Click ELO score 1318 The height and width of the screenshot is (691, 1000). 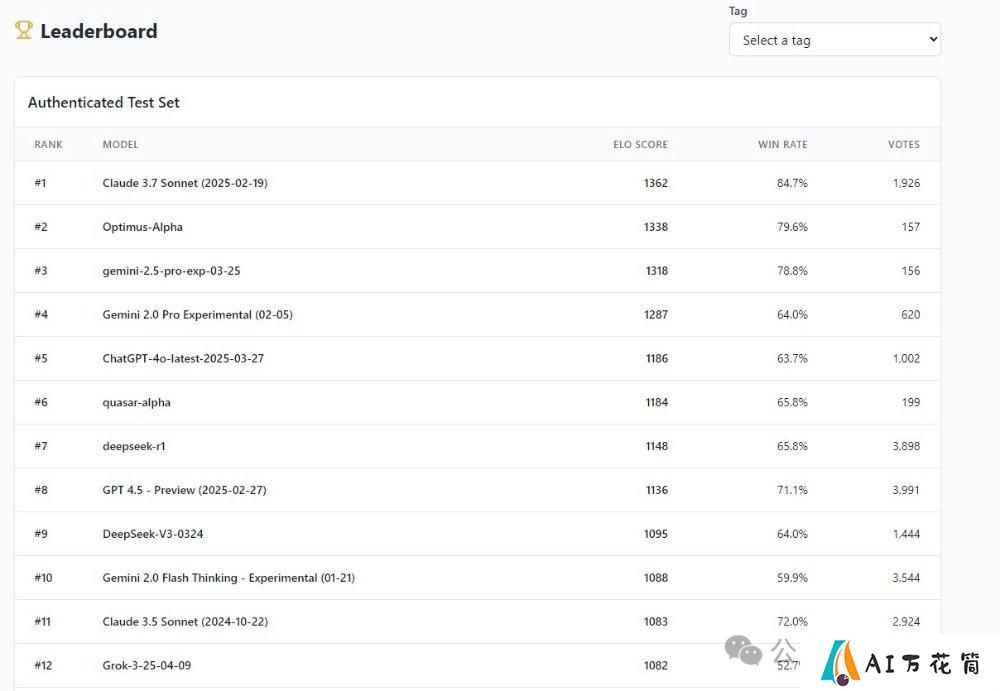click(x=657, y=271)
